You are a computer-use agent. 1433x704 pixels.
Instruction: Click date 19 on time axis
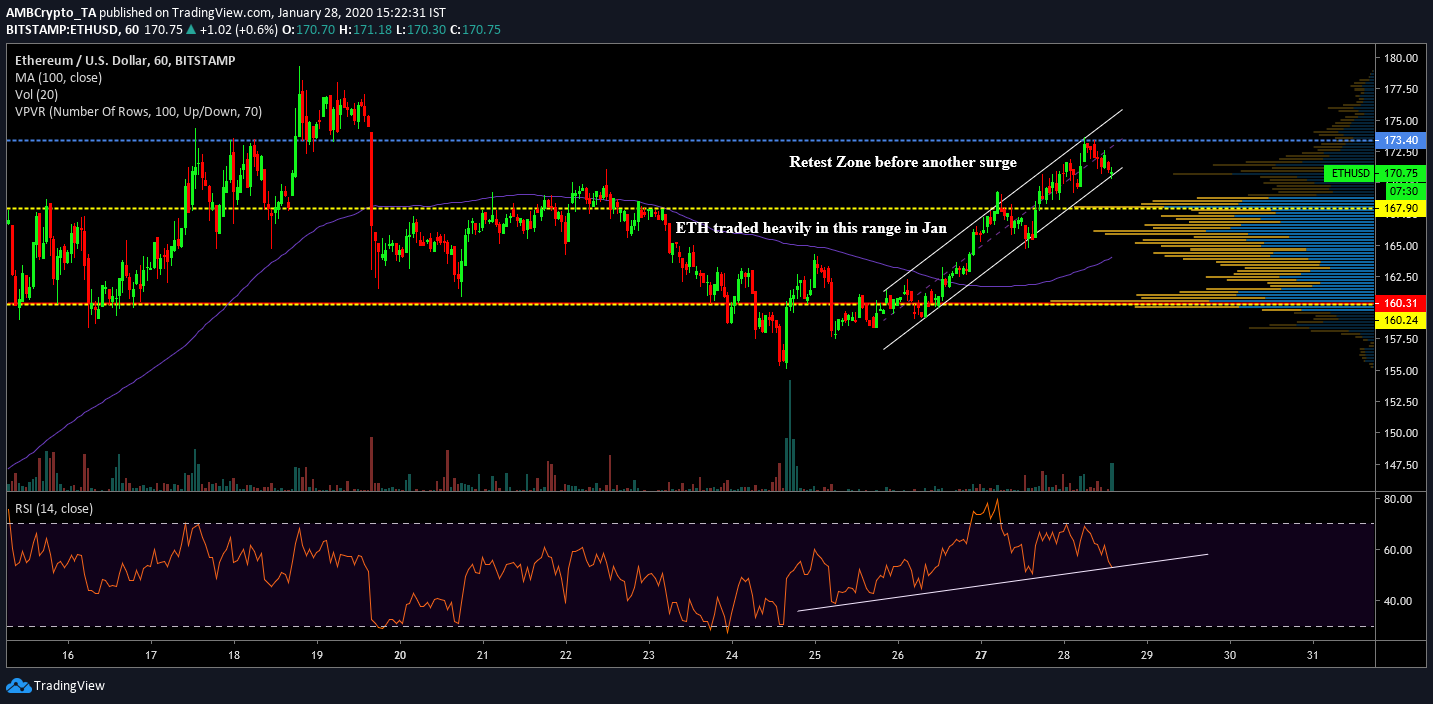317,655
